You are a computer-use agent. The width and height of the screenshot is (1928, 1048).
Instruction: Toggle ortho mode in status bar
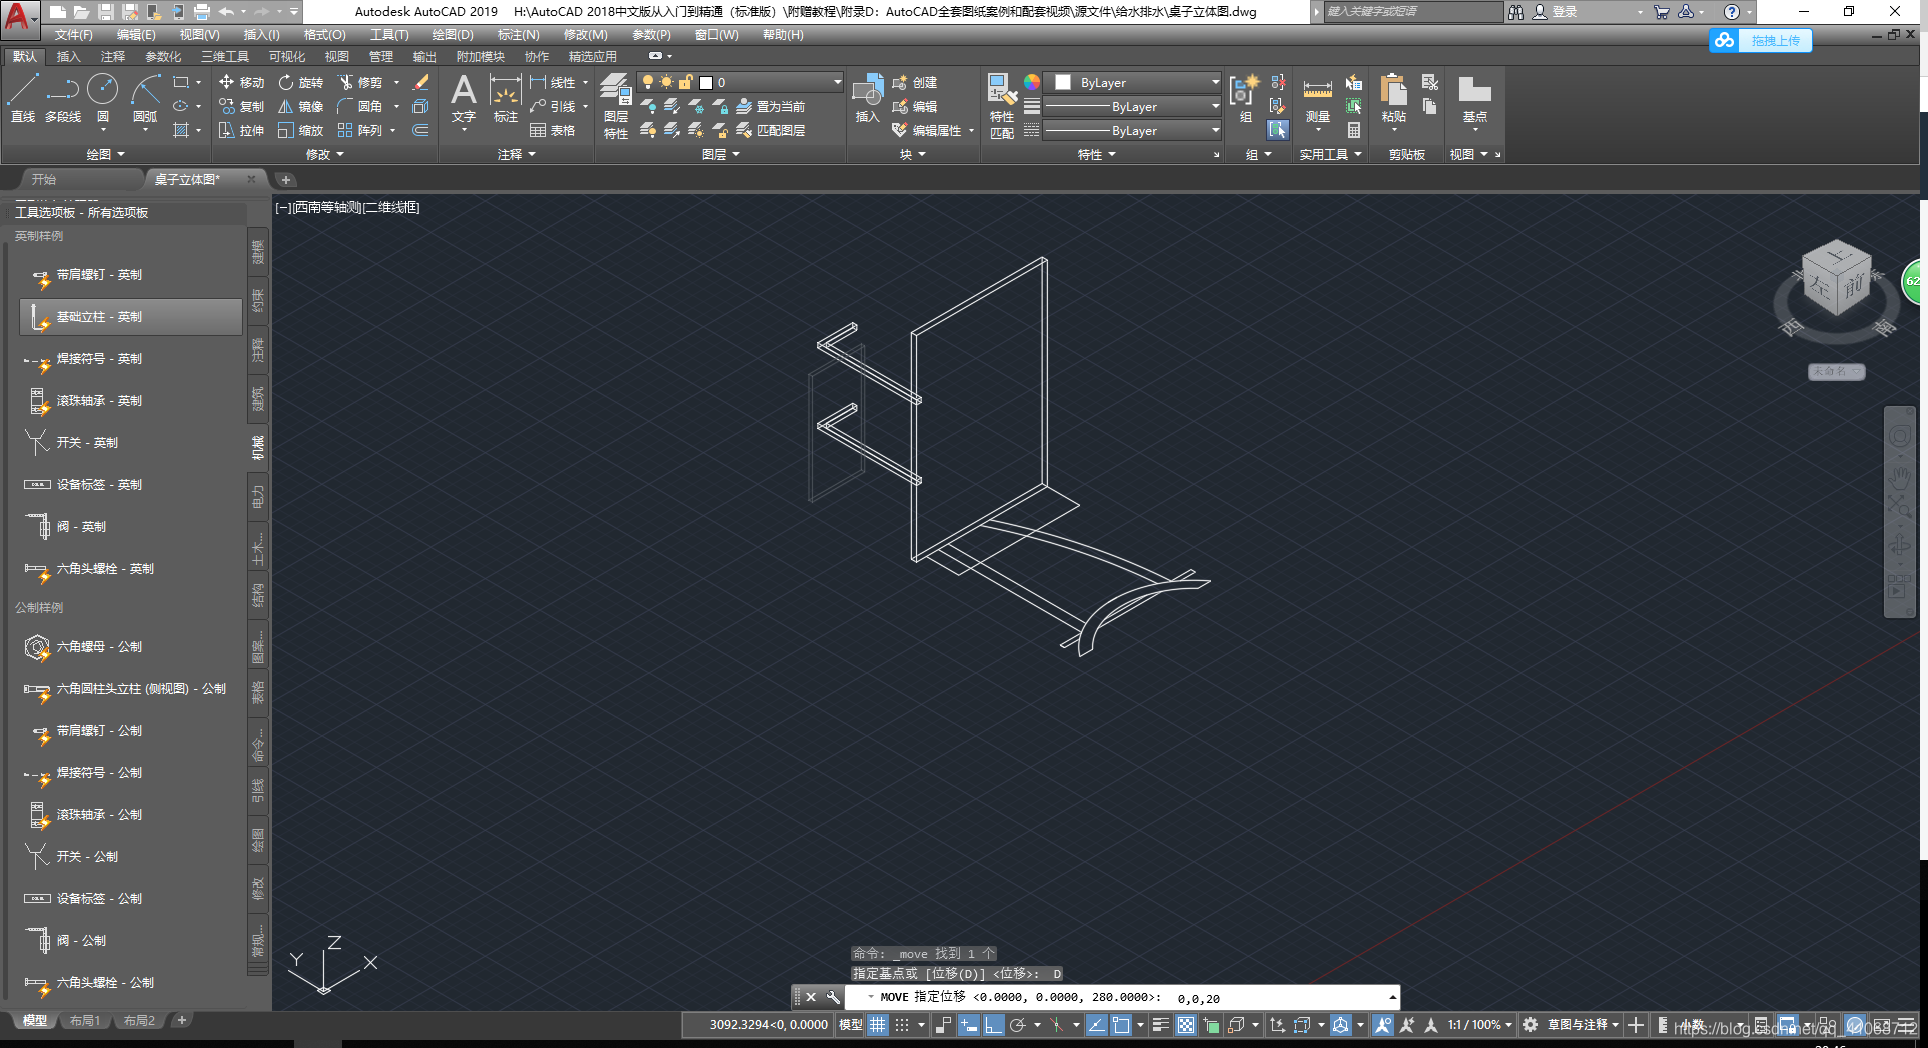pyautogui.click(x=993, y=1025)
